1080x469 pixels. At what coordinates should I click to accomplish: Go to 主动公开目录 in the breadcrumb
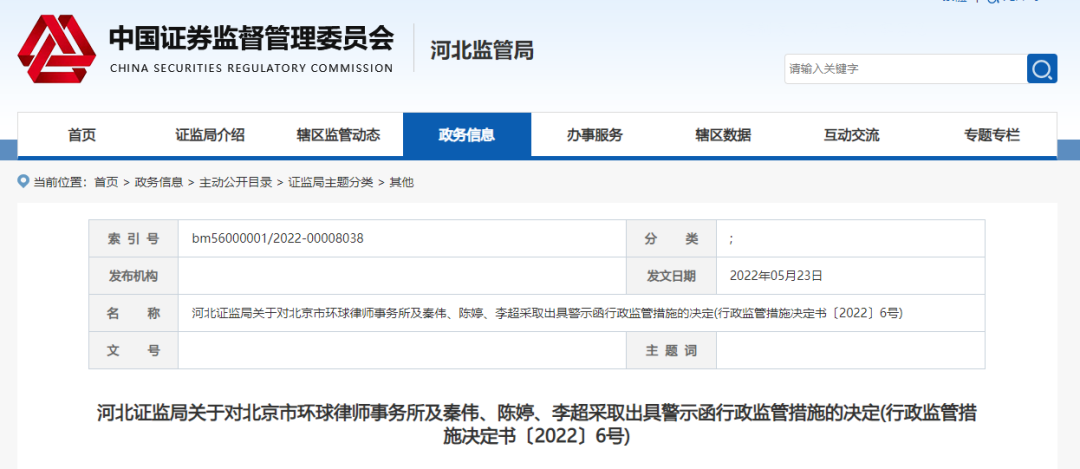pos(236,183)
